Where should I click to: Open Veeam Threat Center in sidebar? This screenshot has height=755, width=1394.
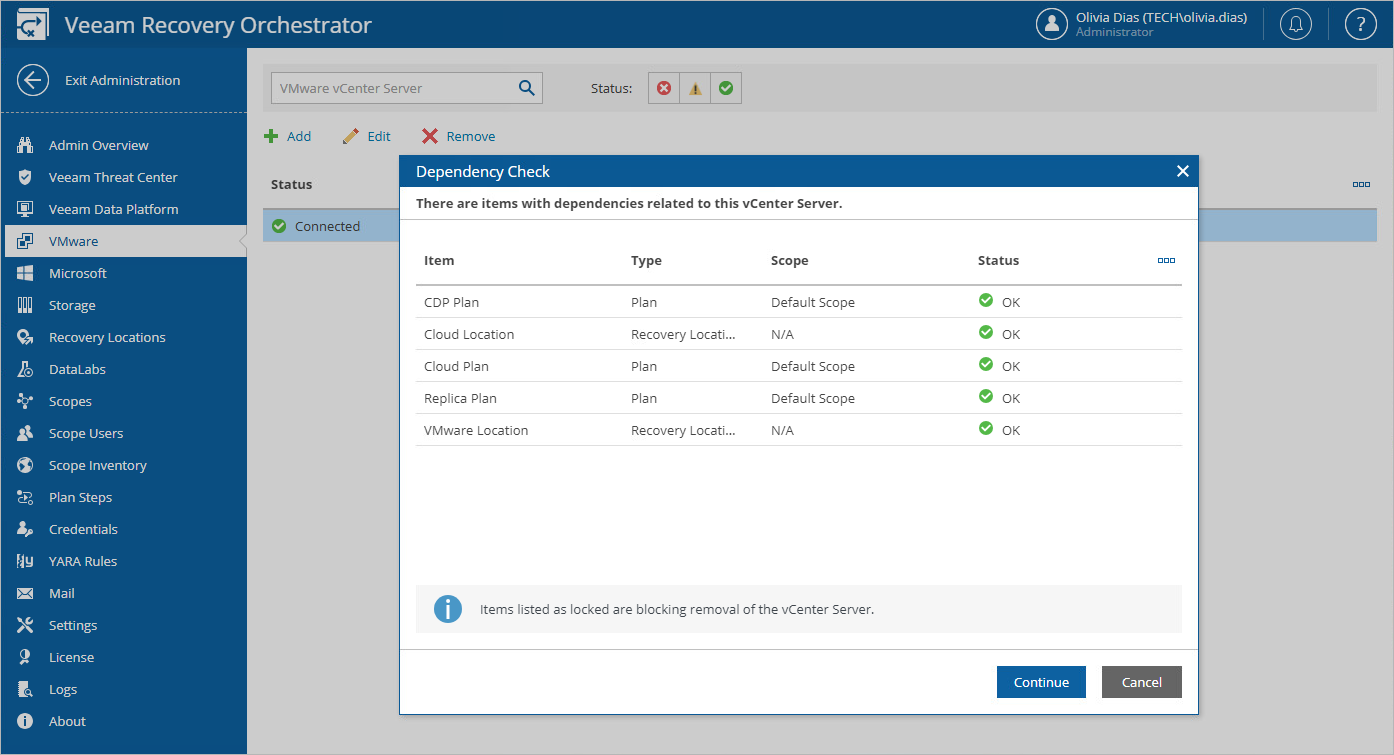click(x=113, y=177)
